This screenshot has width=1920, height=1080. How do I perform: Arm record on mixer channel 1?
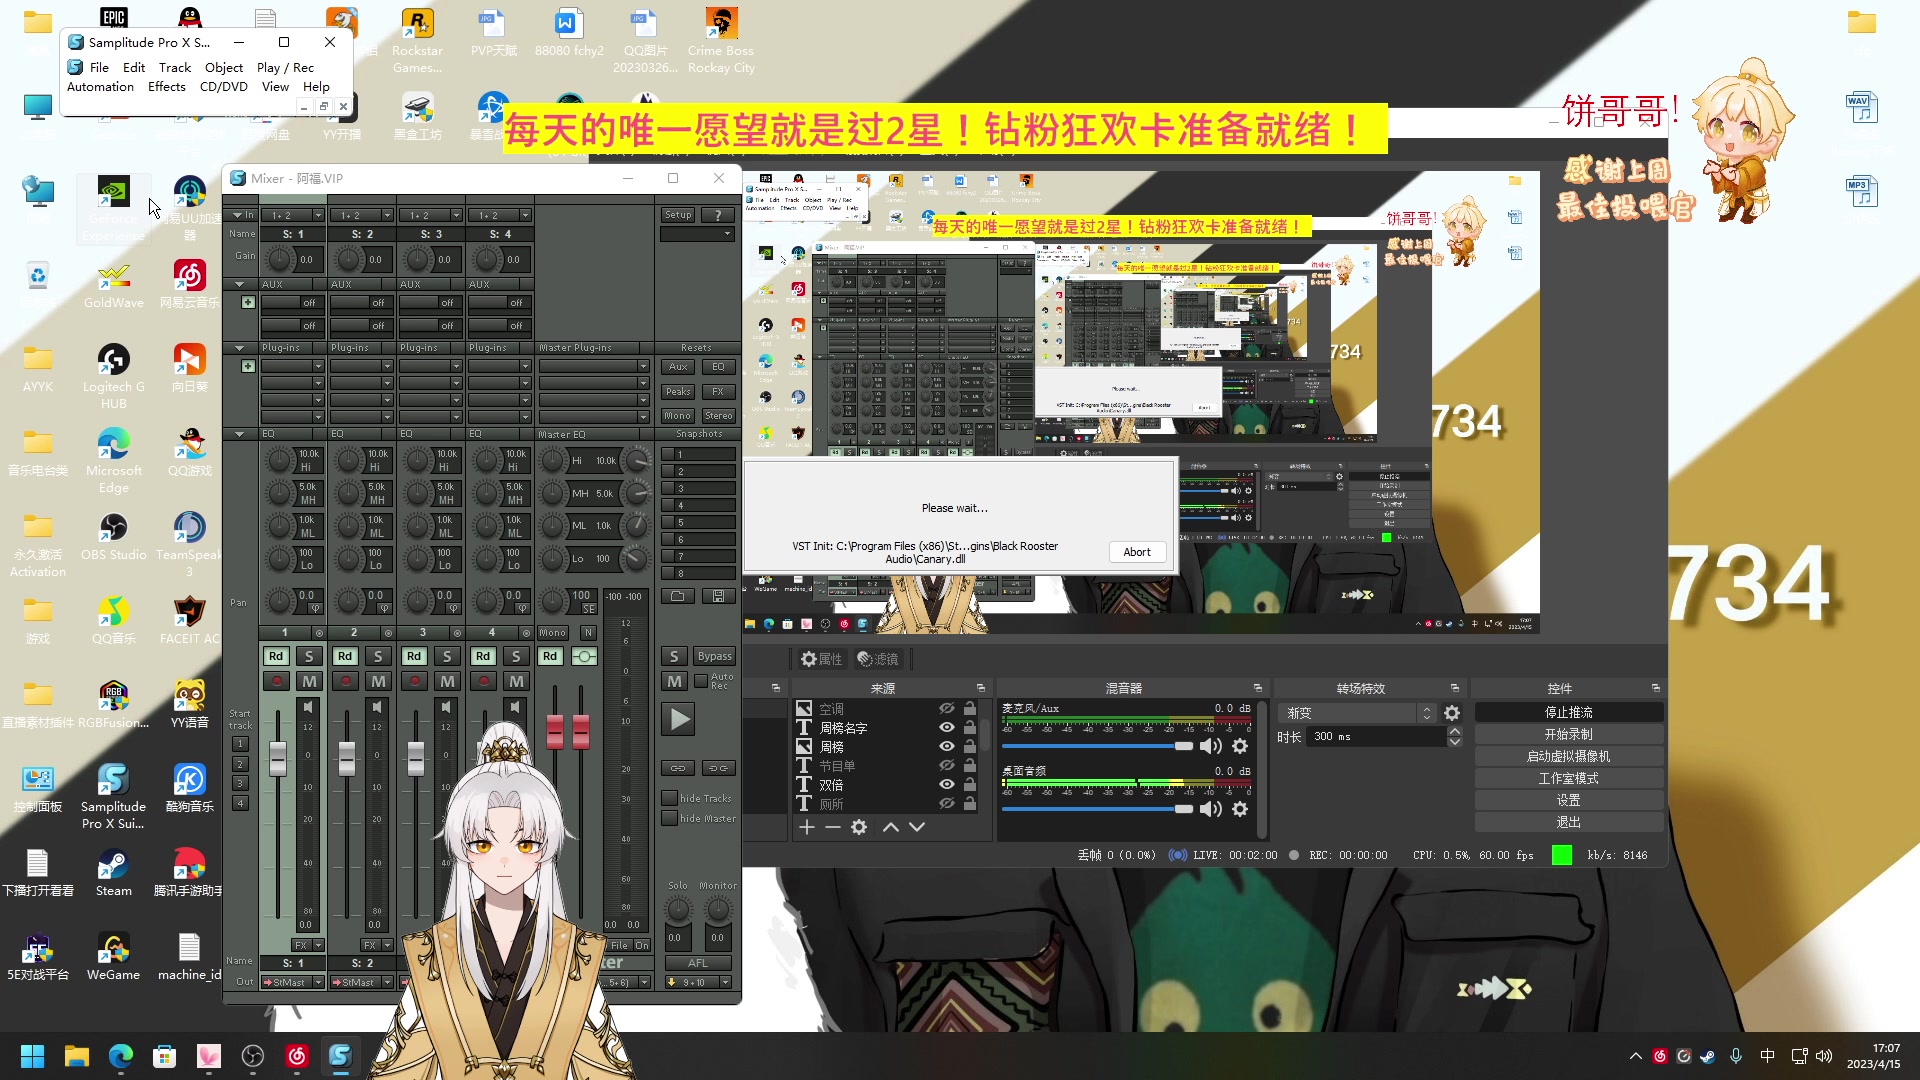(276, 681)
